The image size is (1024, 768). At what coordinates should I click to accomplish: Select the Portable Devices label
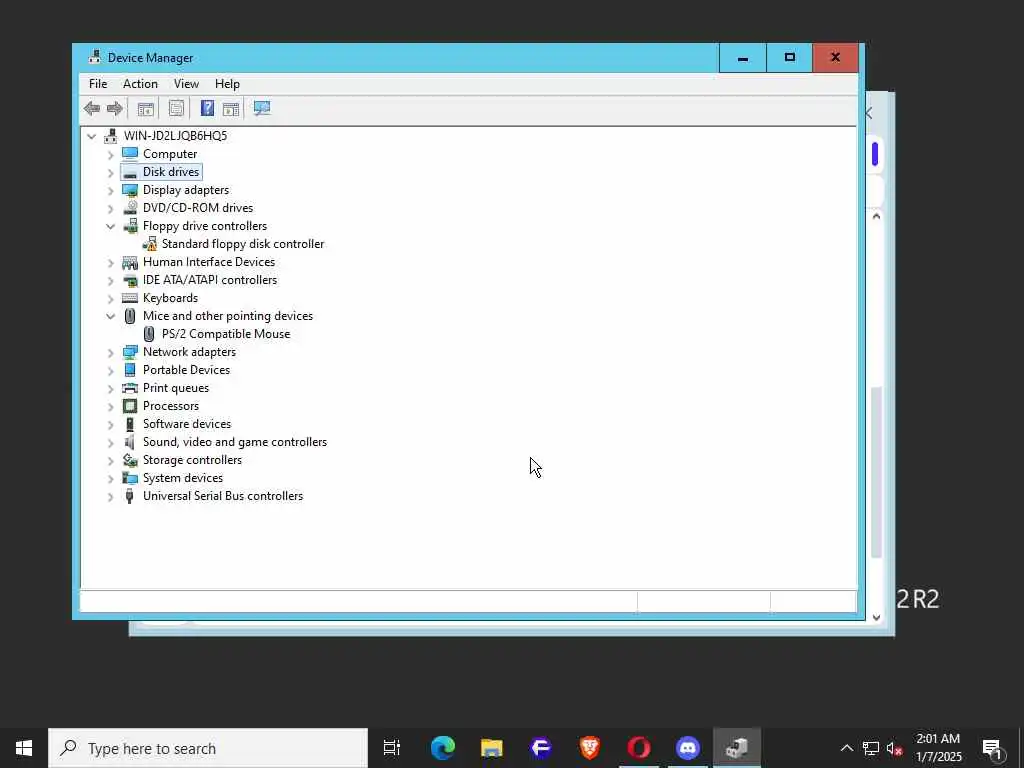pyautogui.click(x=186, y=370)
